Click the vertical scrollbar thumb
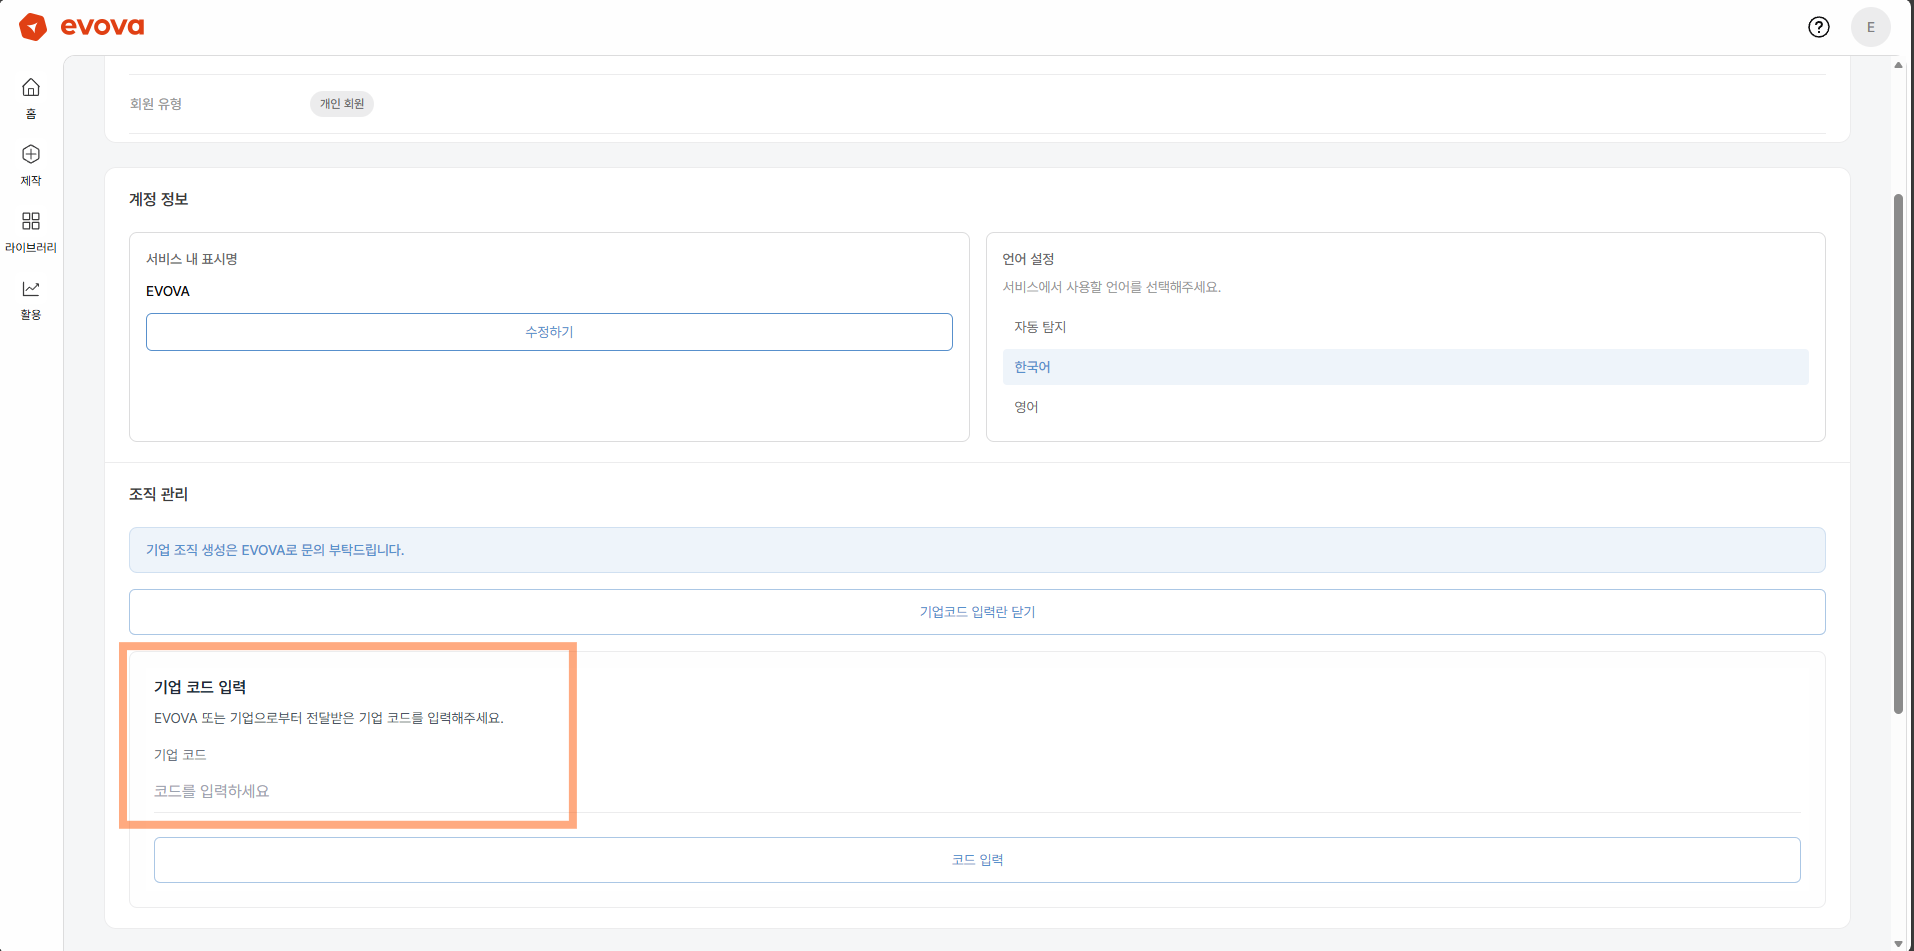1914x951 pixels. [x=1898, y=450]
